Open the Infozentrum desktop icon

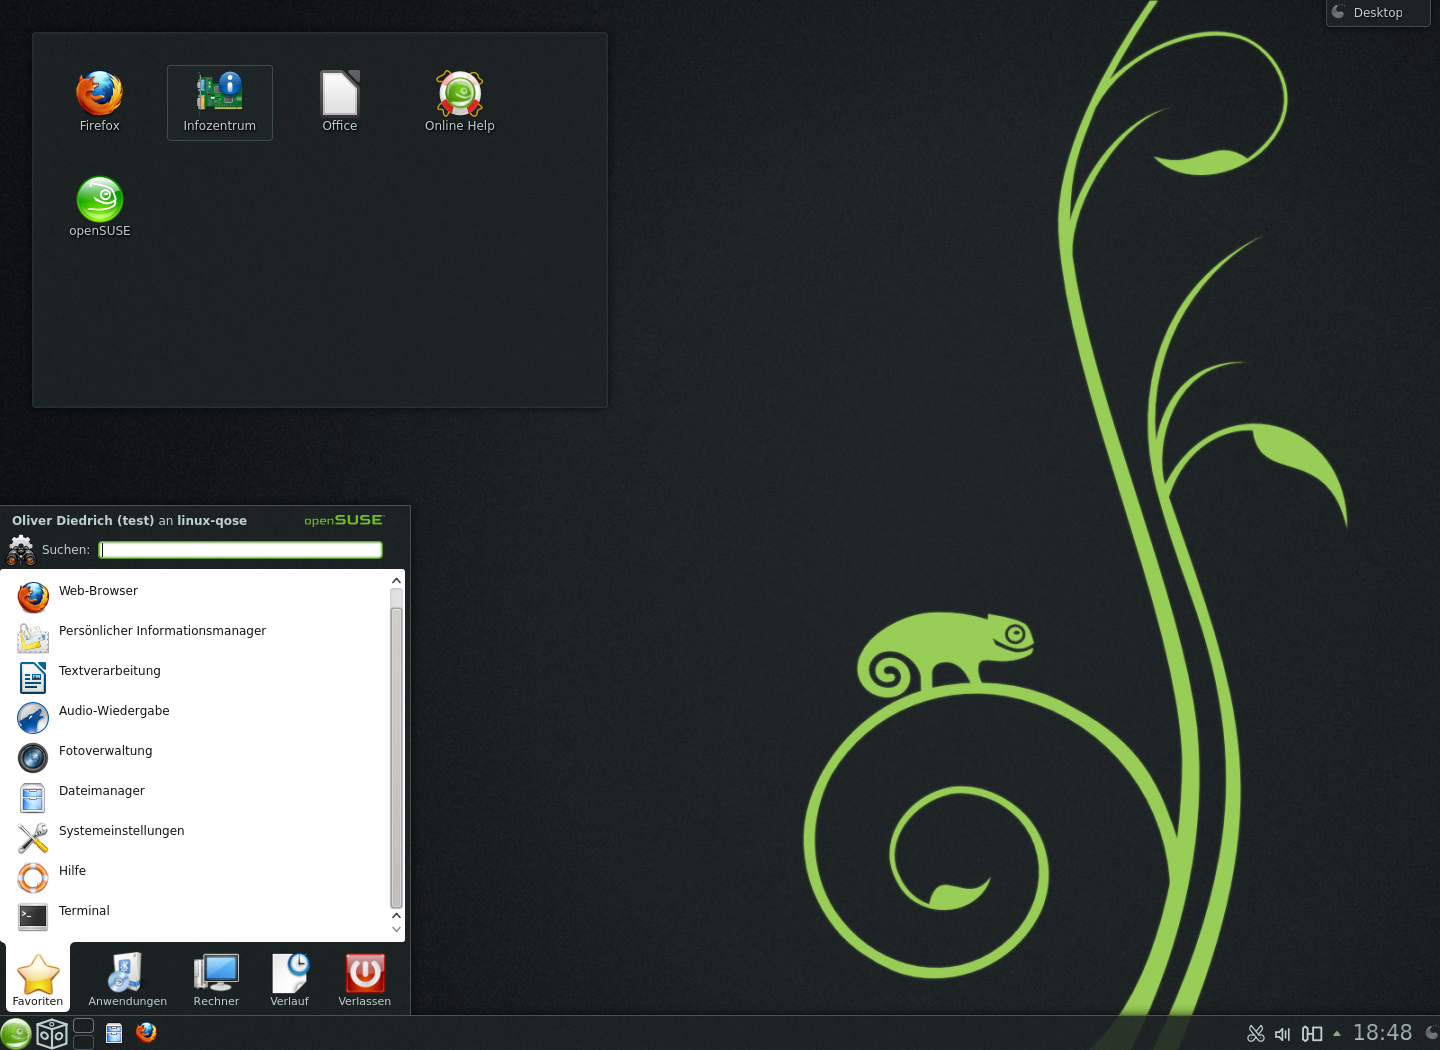220,102
